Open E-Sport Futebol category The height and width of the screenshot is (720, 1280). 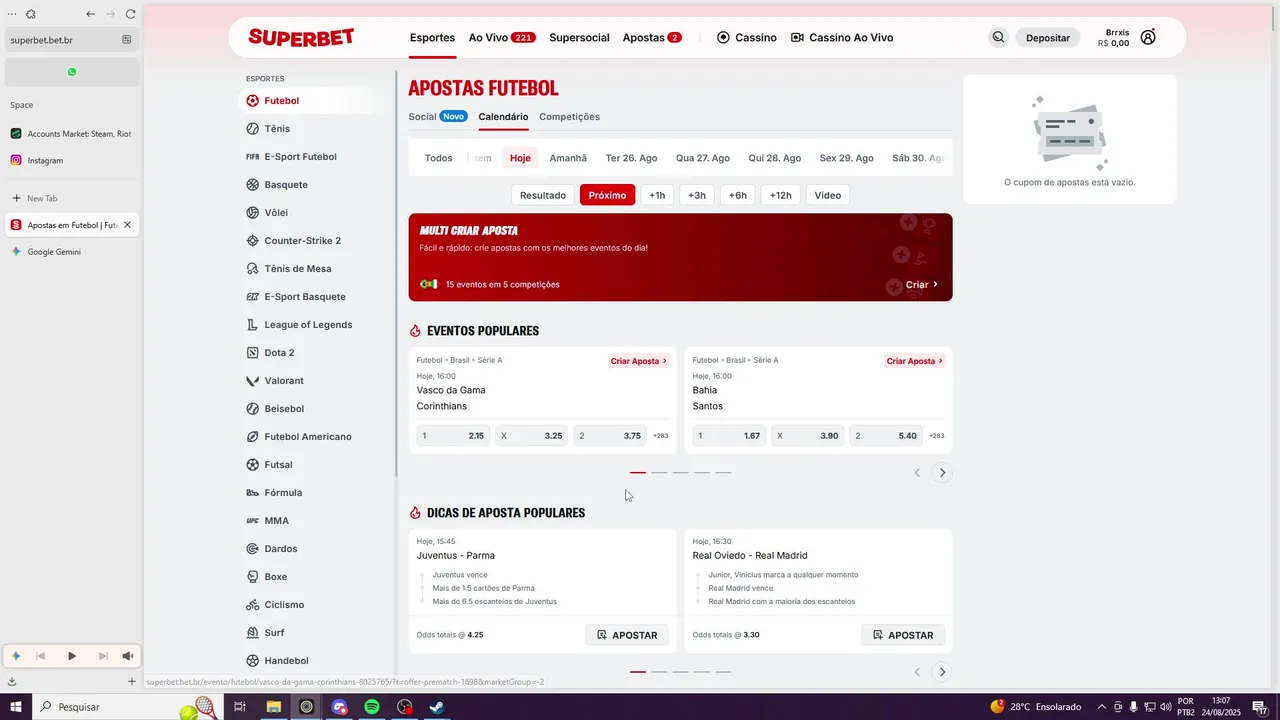[x=291, y=157]
